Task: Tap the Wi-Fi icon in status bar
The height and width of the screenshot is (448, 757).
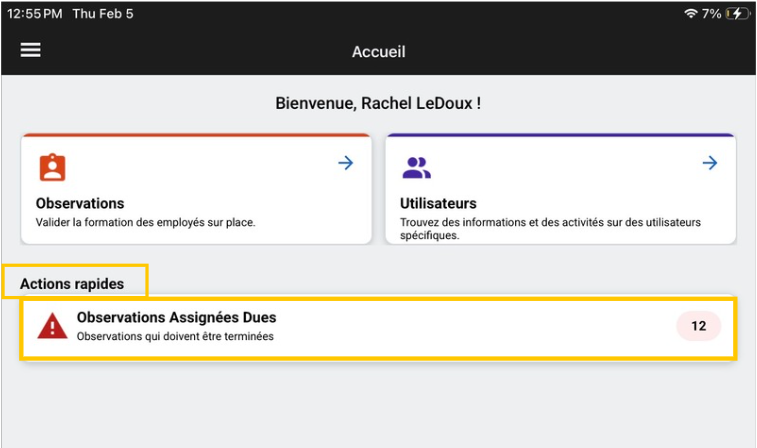Action: click(x=690, y=14)
